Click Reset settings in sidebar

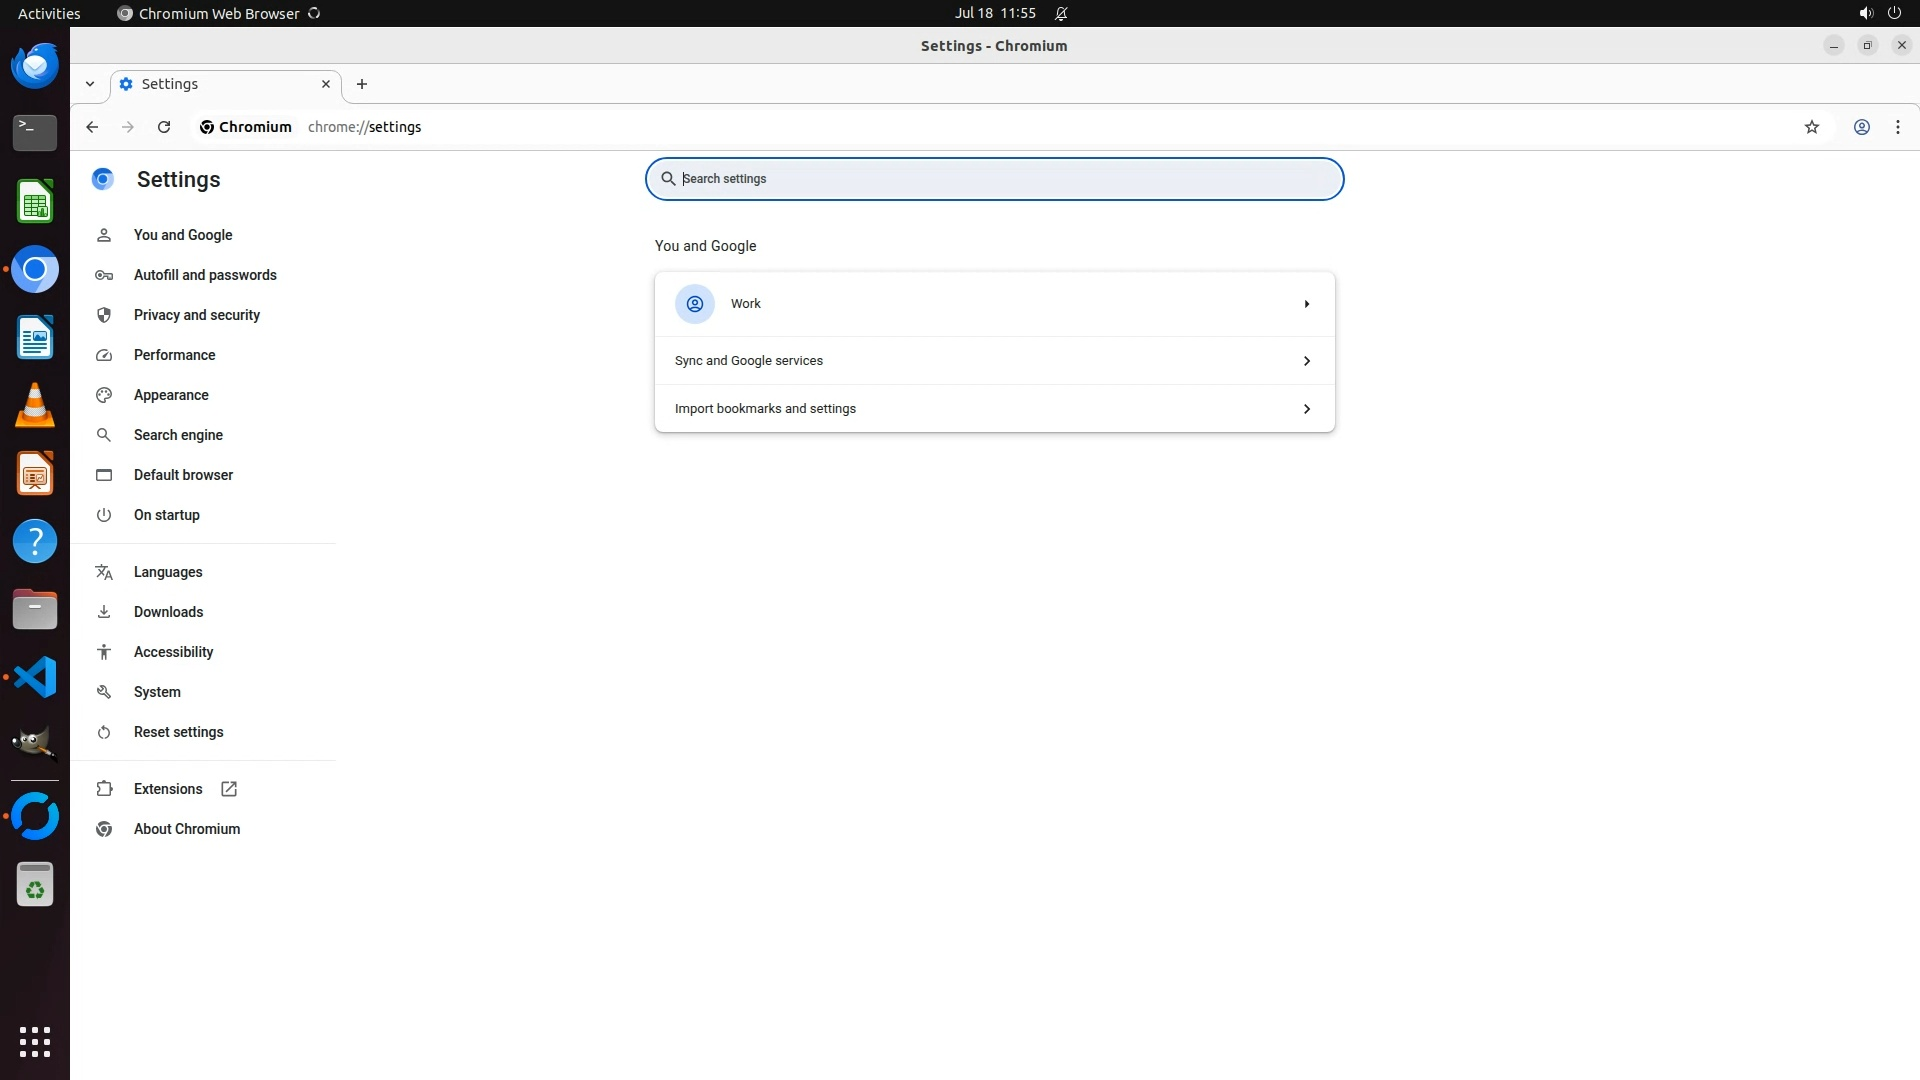pyautogui.click(x=178, y=732)
